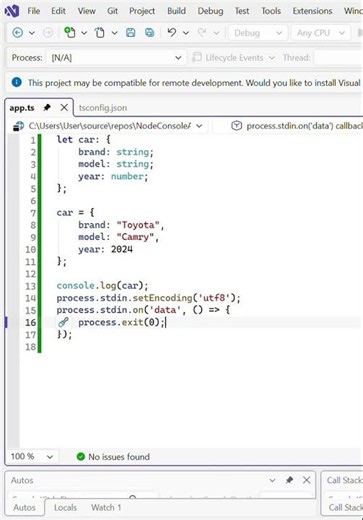Viewport: 363px width, 520px height.
Task: Open the View menu
Action: tap(87, 11)
